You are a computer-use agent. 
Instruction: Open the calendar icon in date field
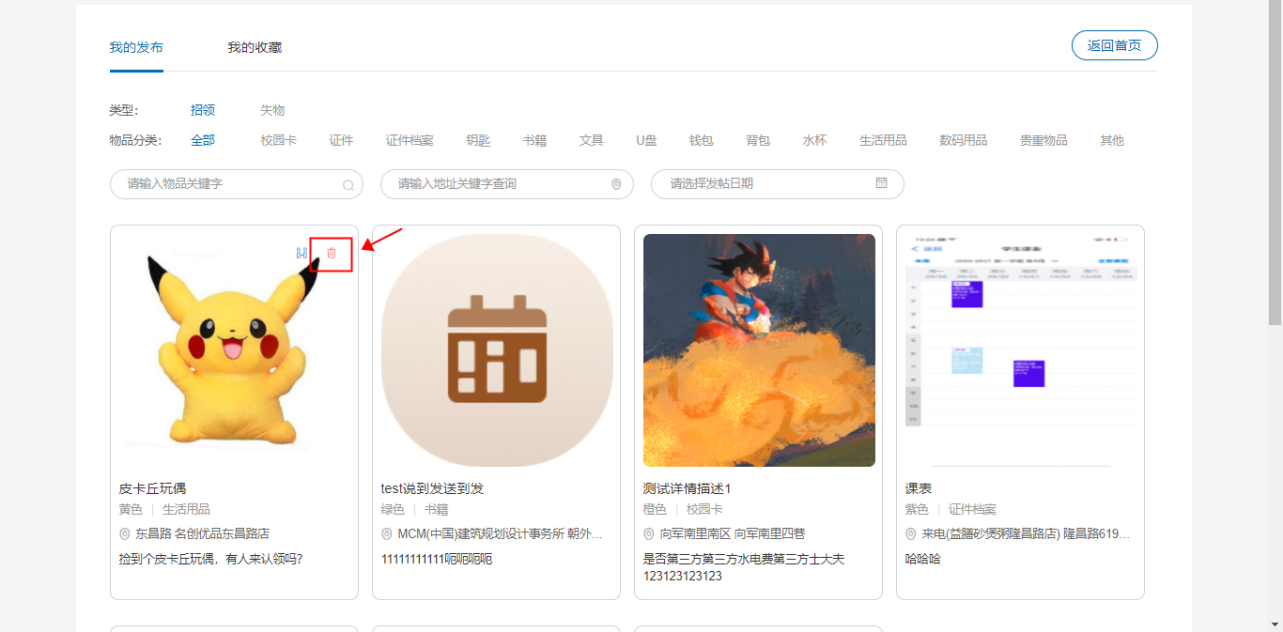point(881,183)
